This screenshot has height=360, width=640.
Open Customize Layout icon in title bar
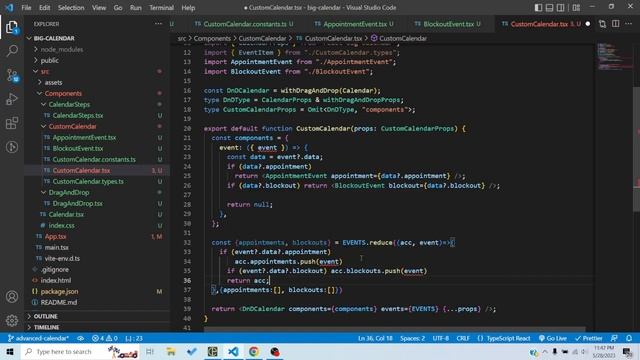[x=576, y=7]
